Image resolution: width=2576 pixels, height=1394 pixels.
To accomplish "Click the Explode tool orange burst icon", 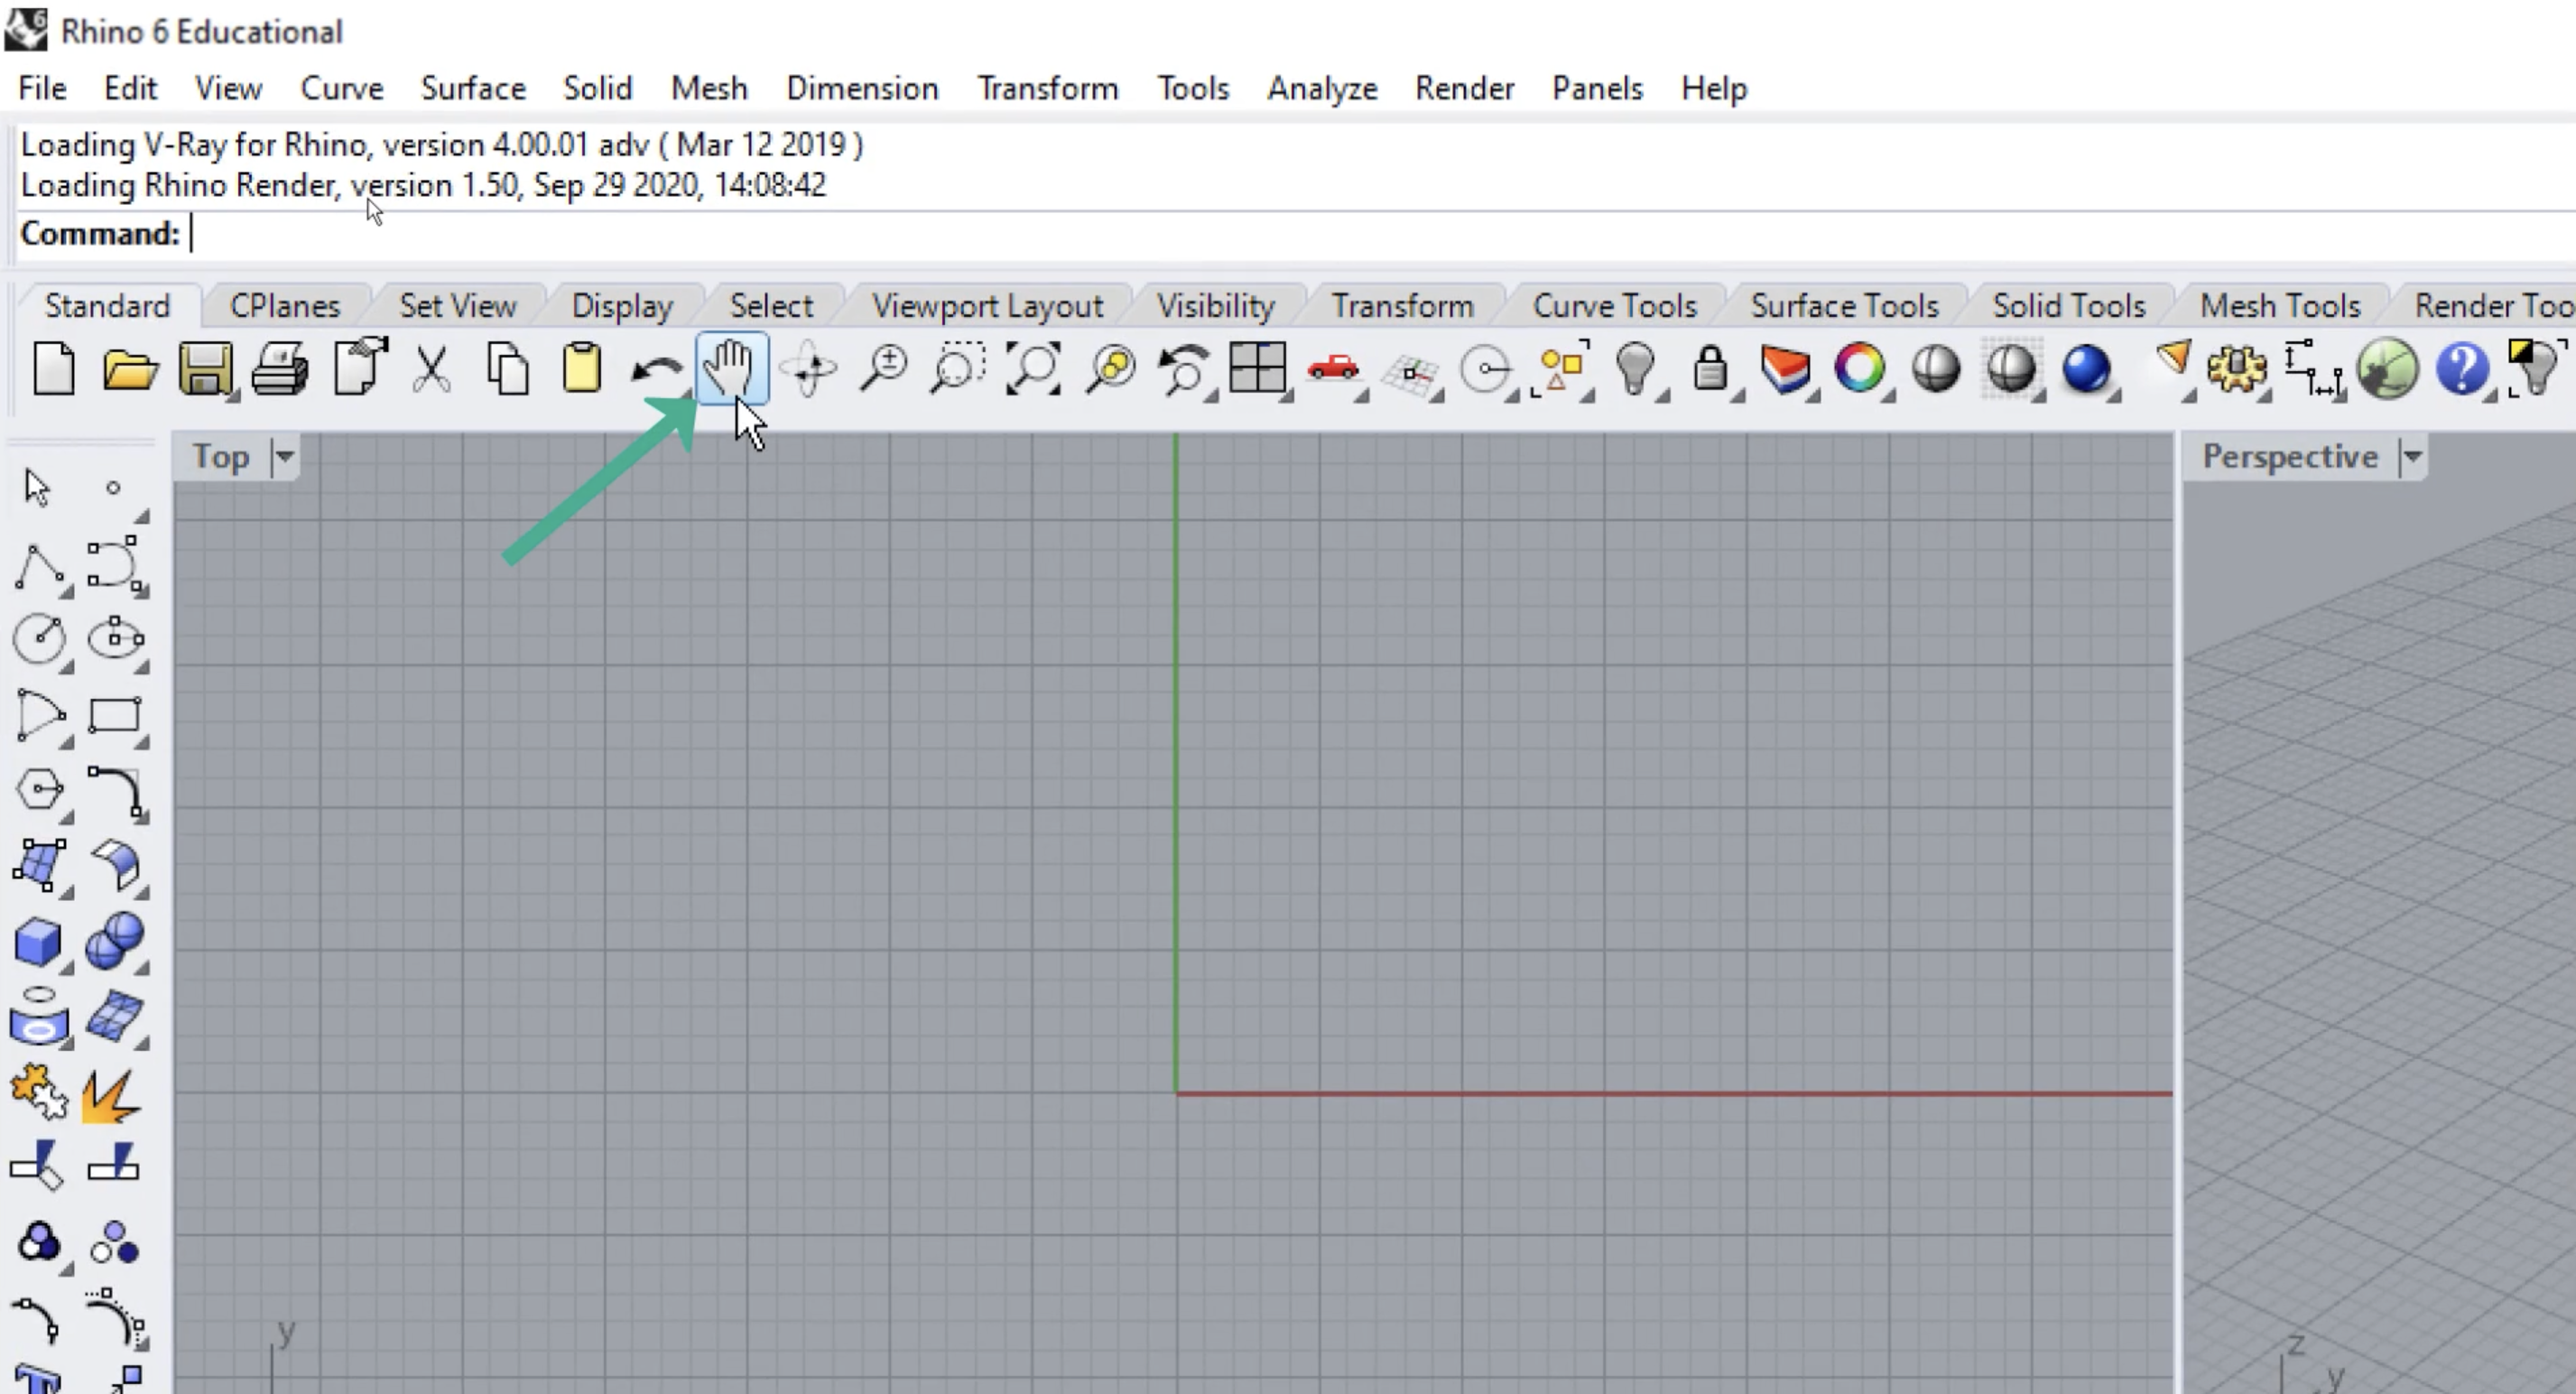I will coord(112,1095).
